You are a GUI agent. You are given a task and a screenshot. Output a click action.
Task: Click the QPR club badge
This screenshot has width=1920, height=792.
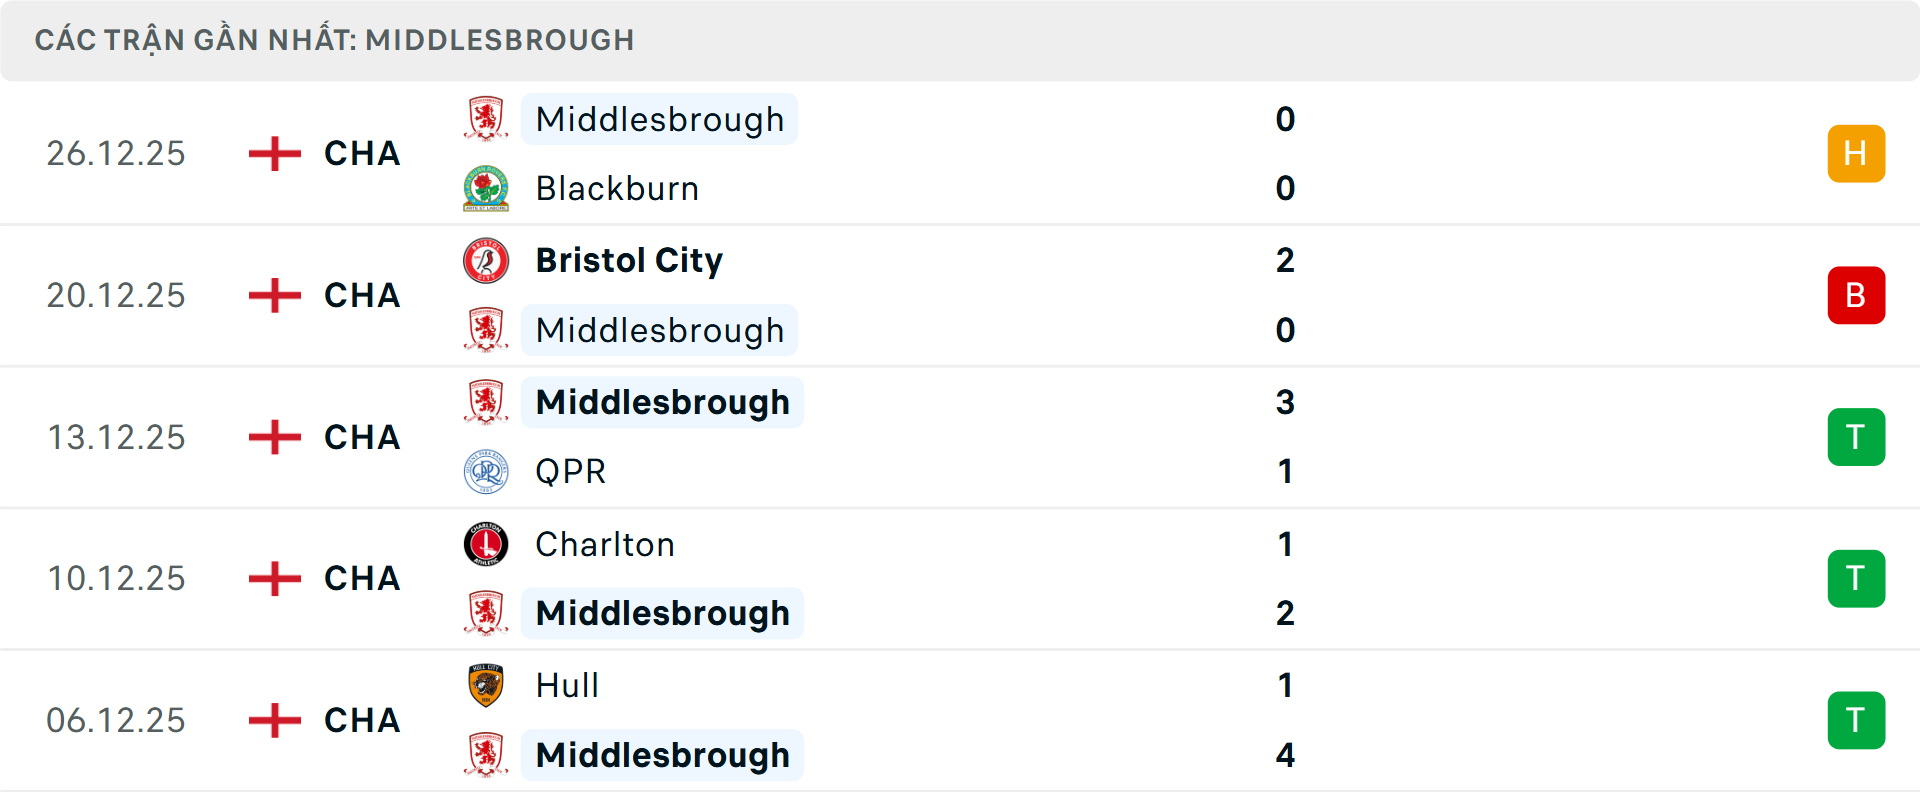(x=487, y=471)
